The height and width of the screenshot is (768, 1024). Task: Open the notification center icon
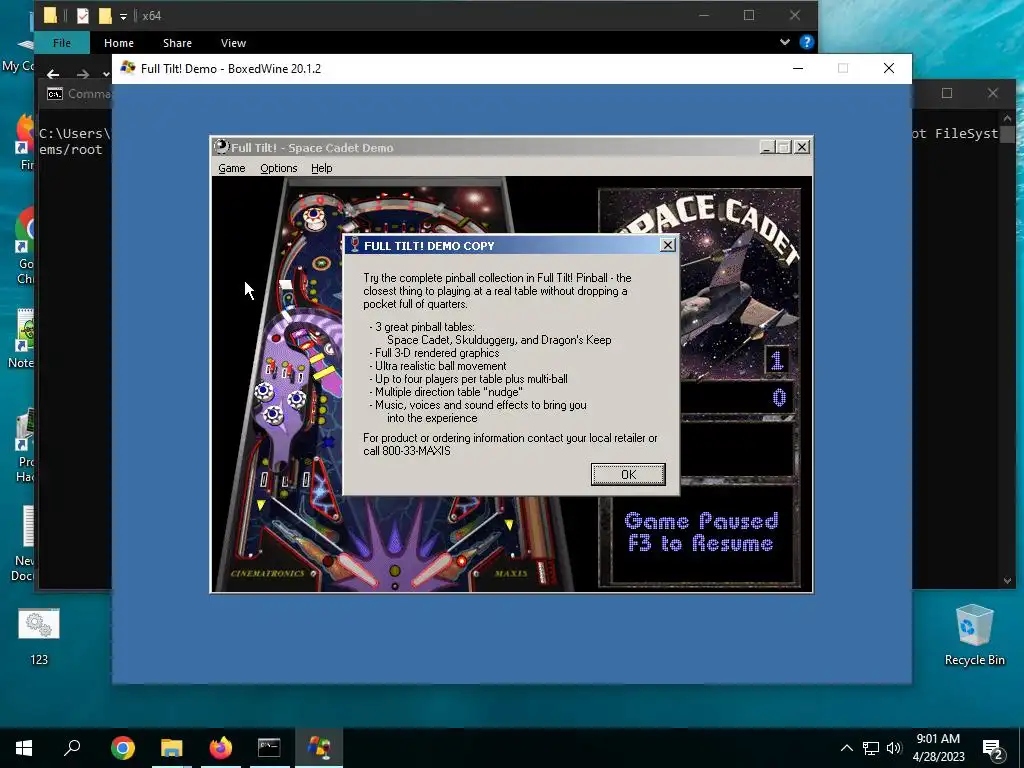point(993,749)
